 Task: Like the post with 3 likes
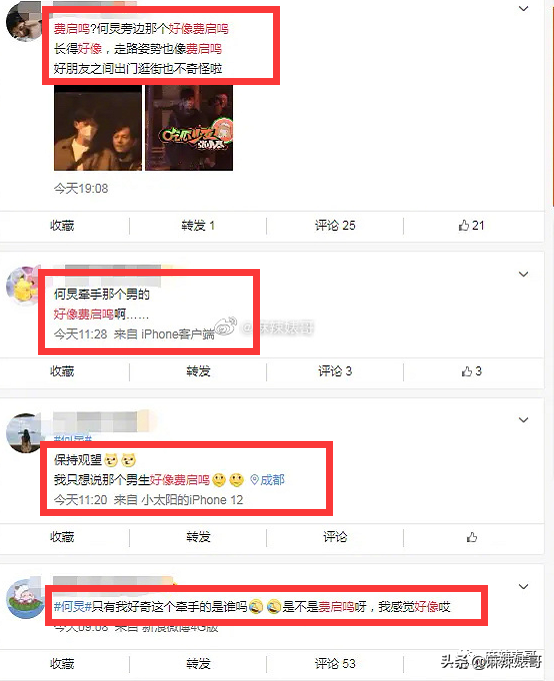click(471, 371)
